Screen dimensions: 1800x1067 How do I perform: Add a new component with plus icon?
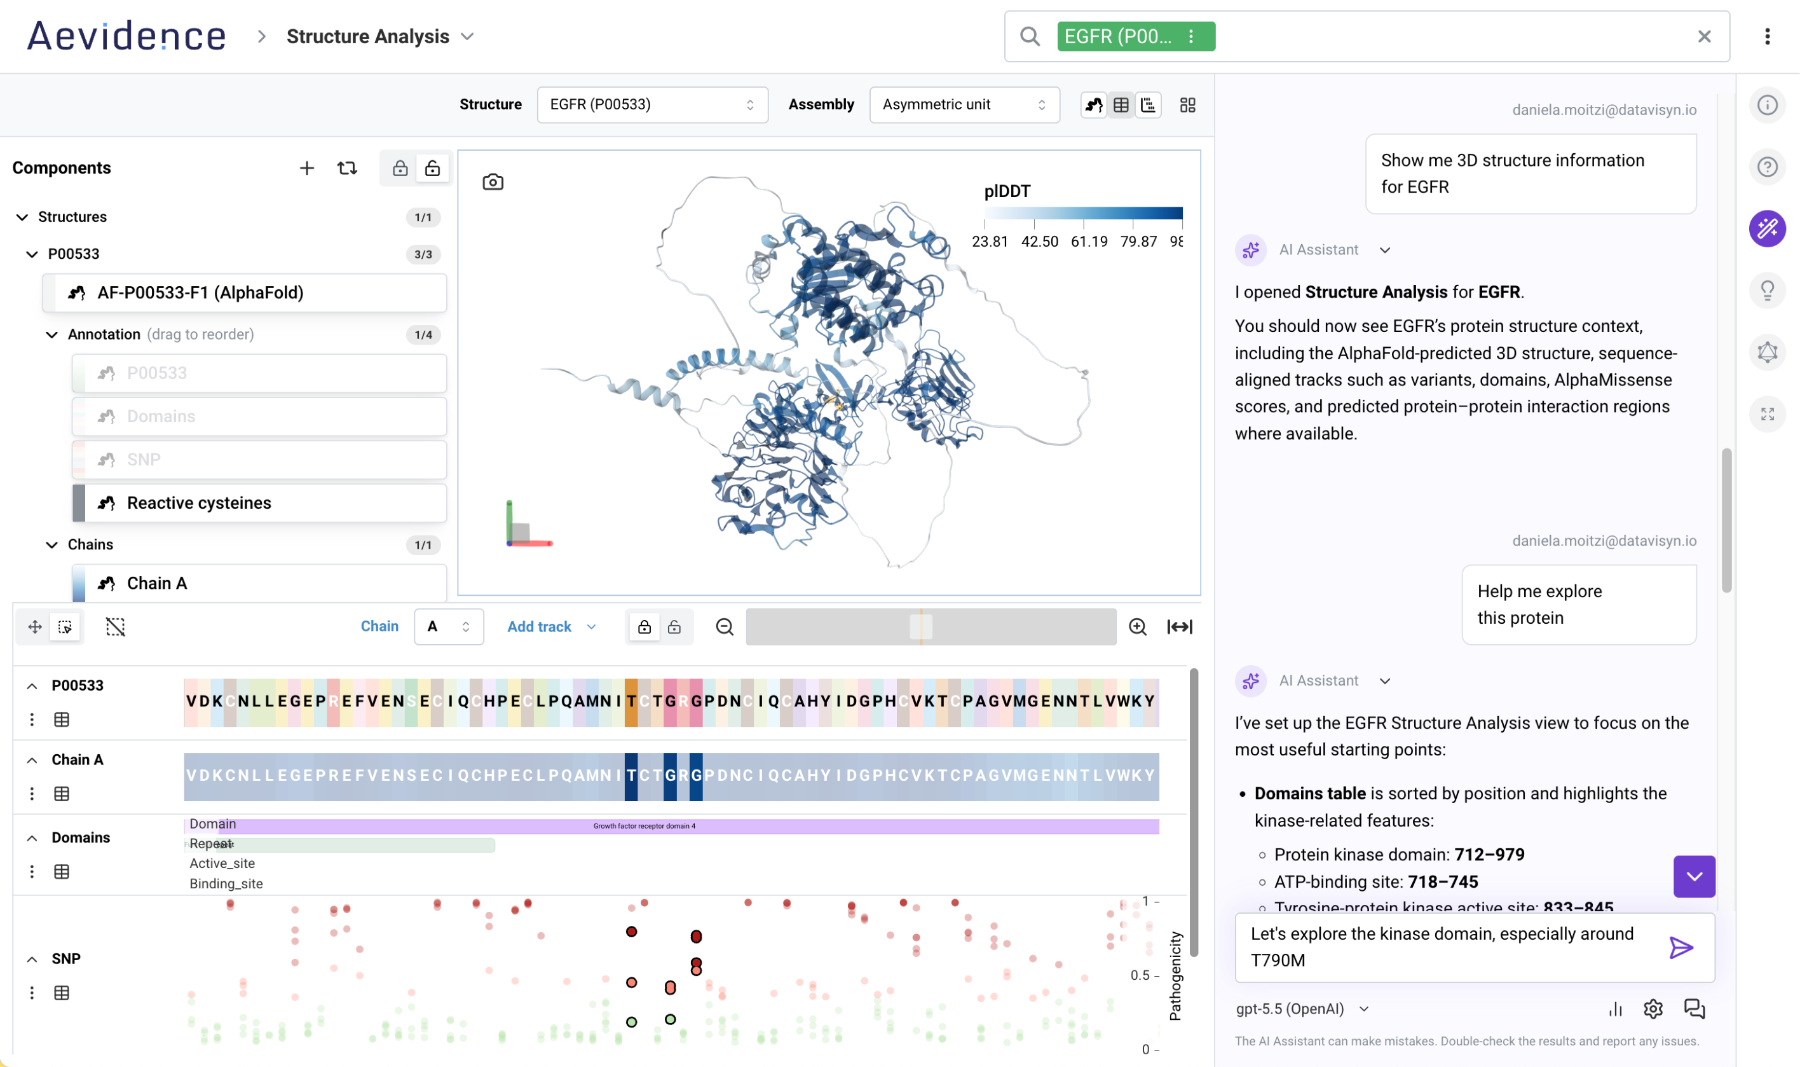click(307, 168)
